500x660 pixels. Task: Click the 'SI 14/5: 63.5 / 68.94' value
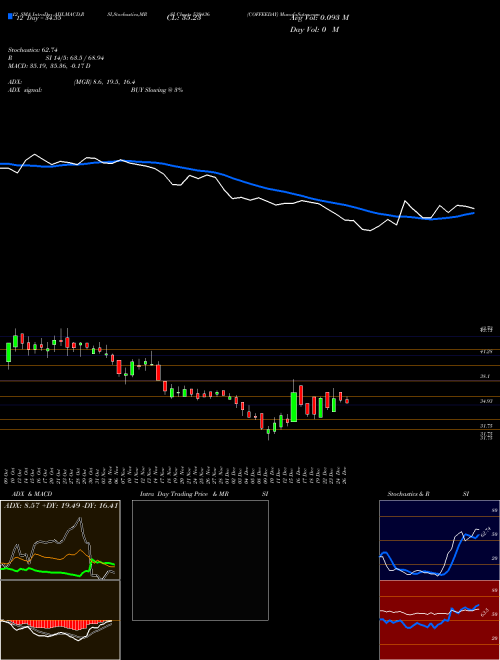[75, 58]
